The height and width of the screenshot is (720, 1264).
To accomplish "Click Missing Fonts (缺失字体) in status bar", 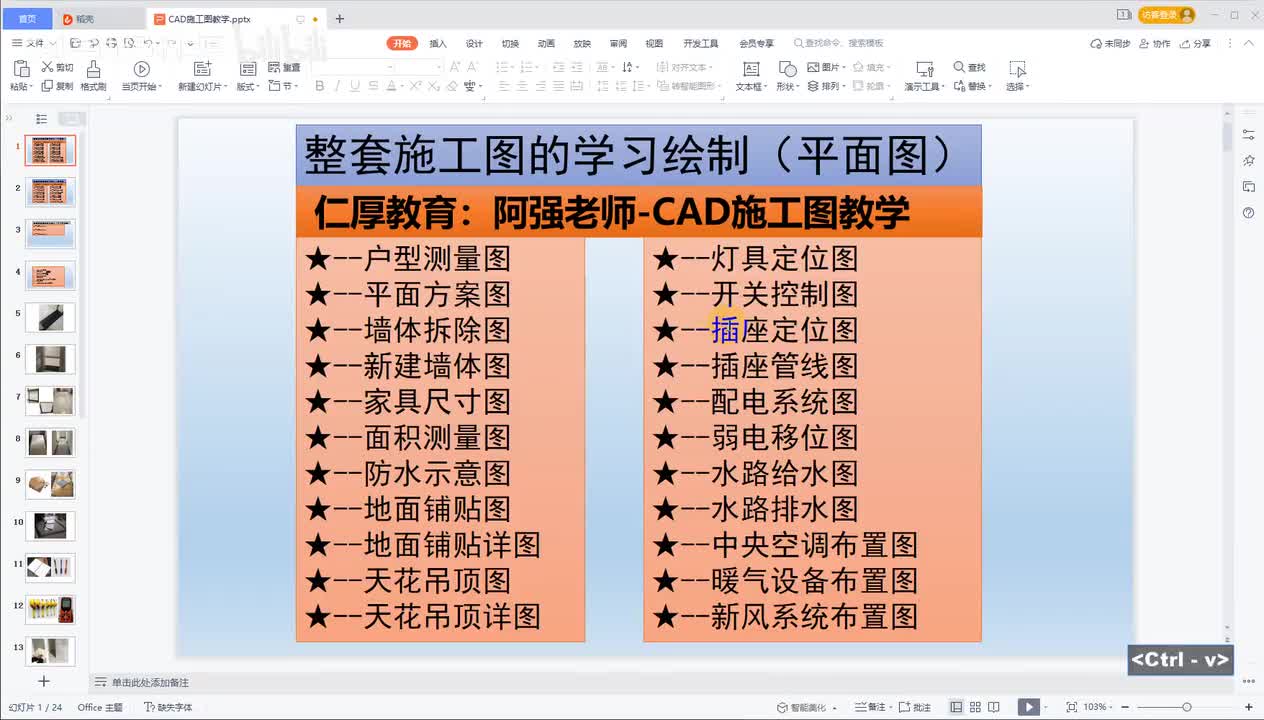I will click(168, 707).
